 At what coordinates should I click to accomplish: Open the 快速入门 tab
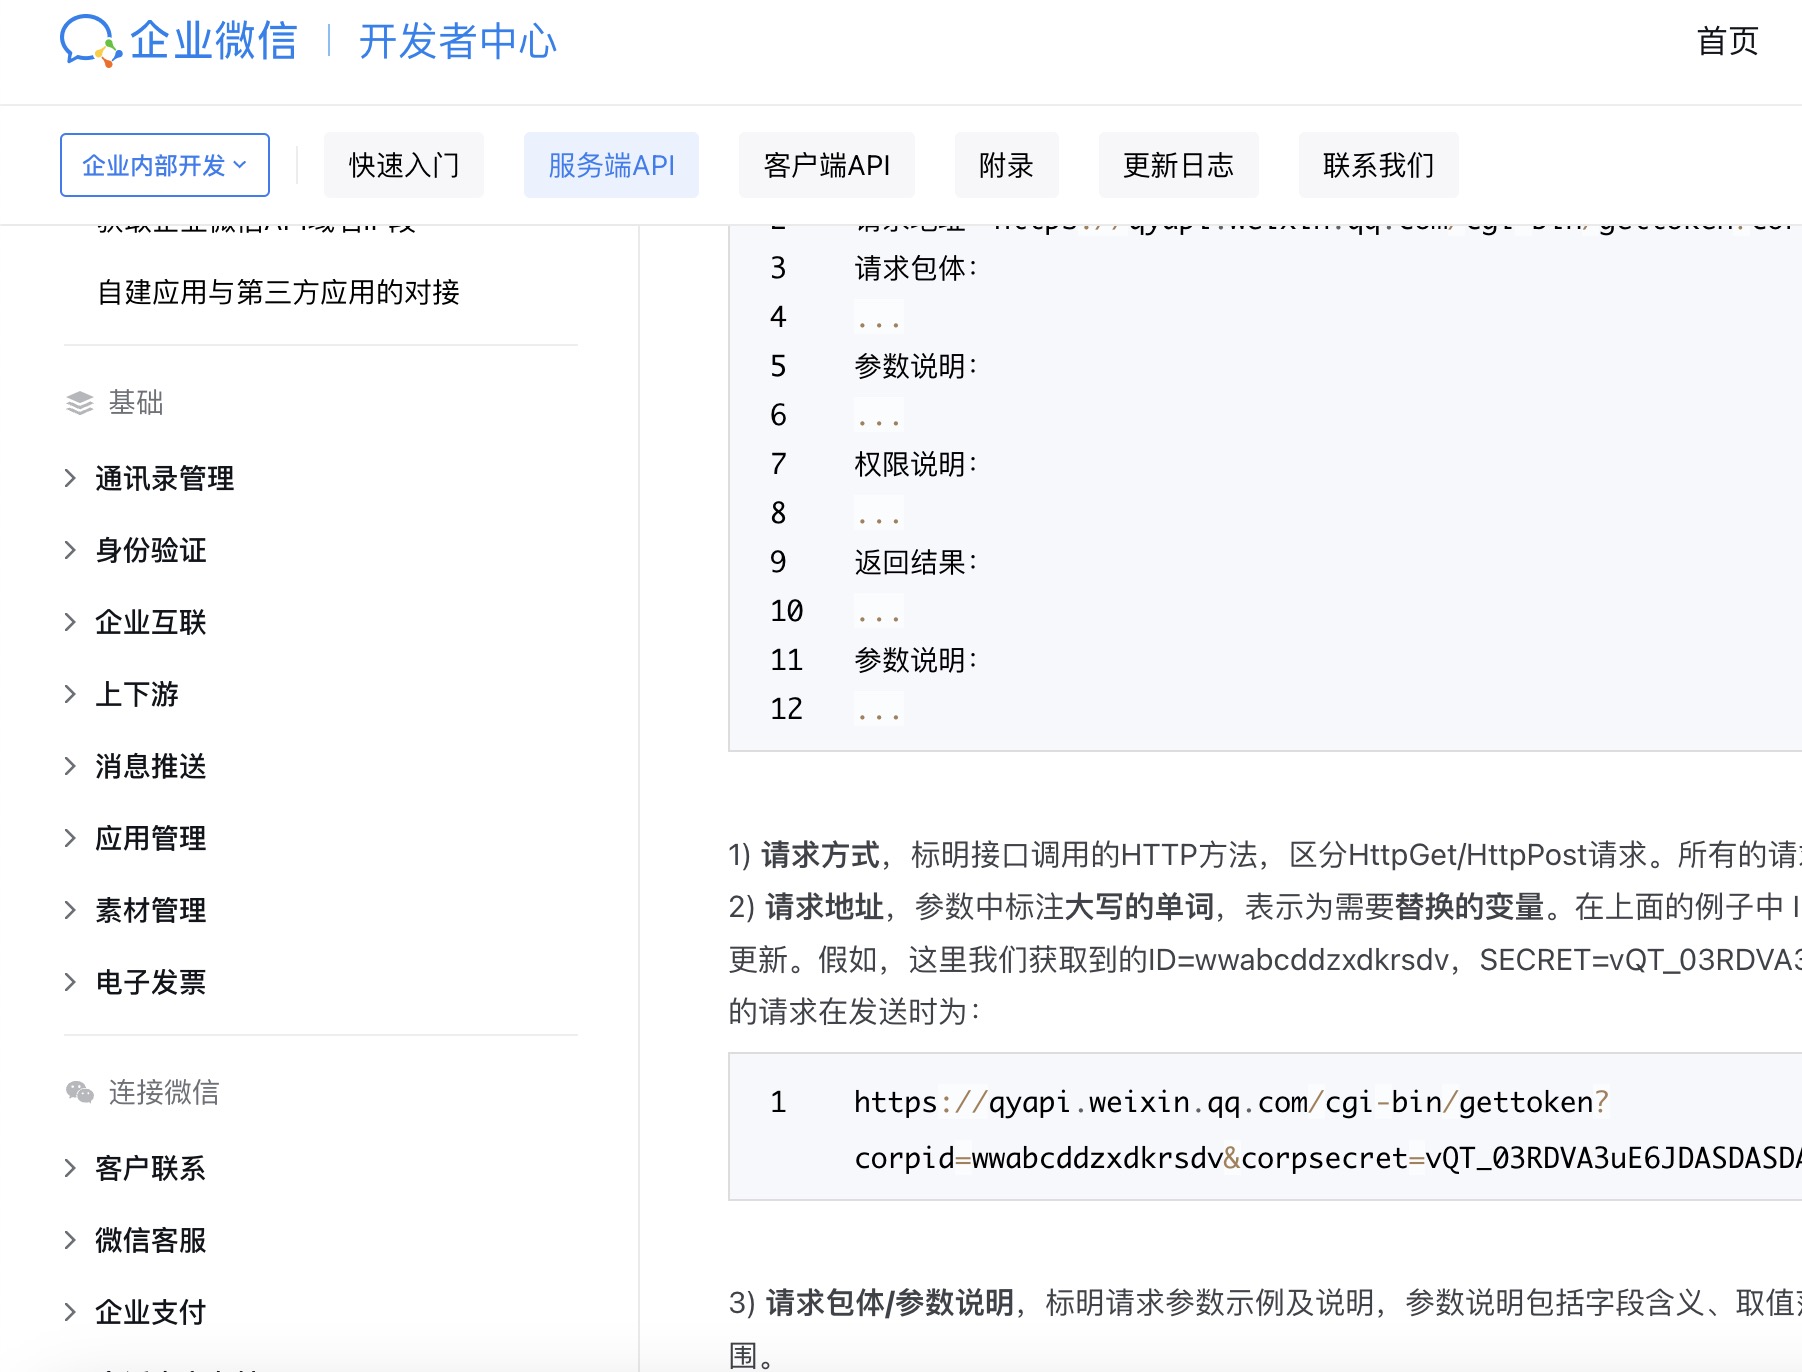pyautogui.click(x=404, y=165)
